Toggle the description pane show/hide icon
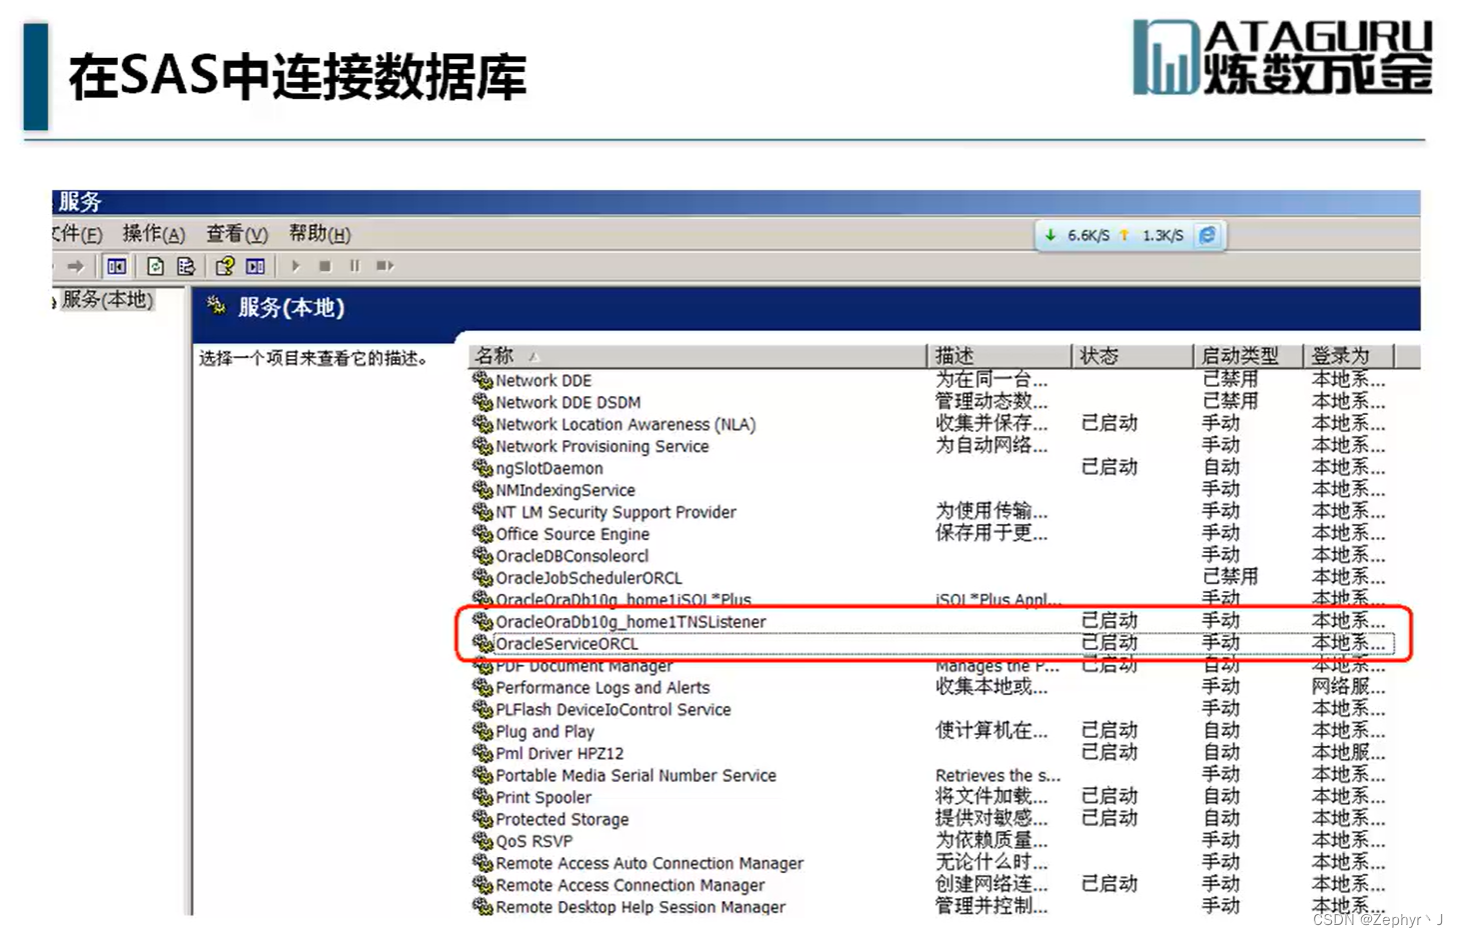 253,266
